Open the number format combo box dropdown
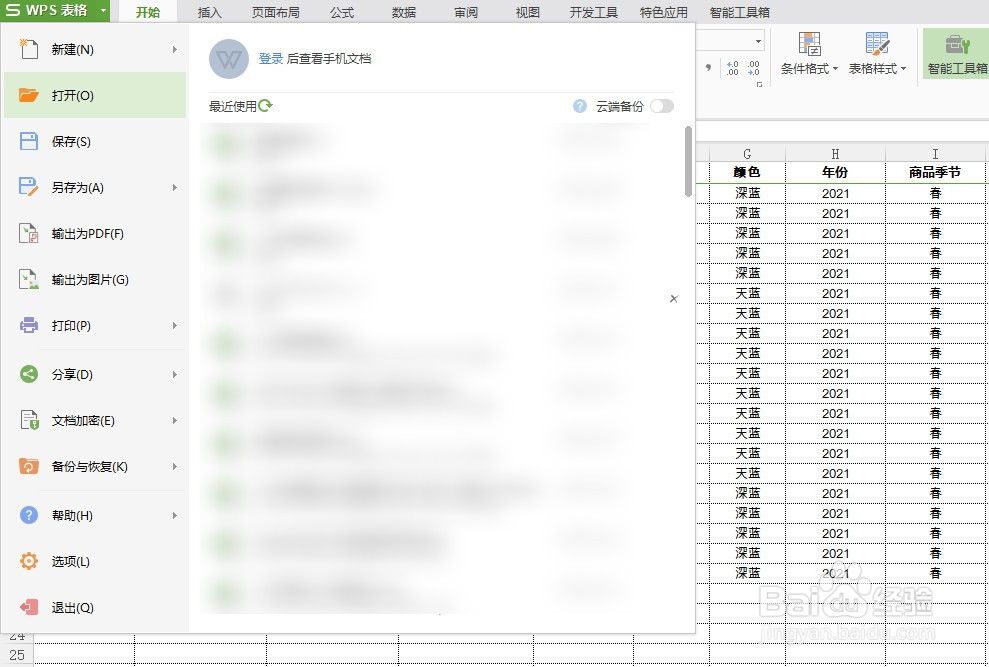989x667 pixels. pos(758,41)
